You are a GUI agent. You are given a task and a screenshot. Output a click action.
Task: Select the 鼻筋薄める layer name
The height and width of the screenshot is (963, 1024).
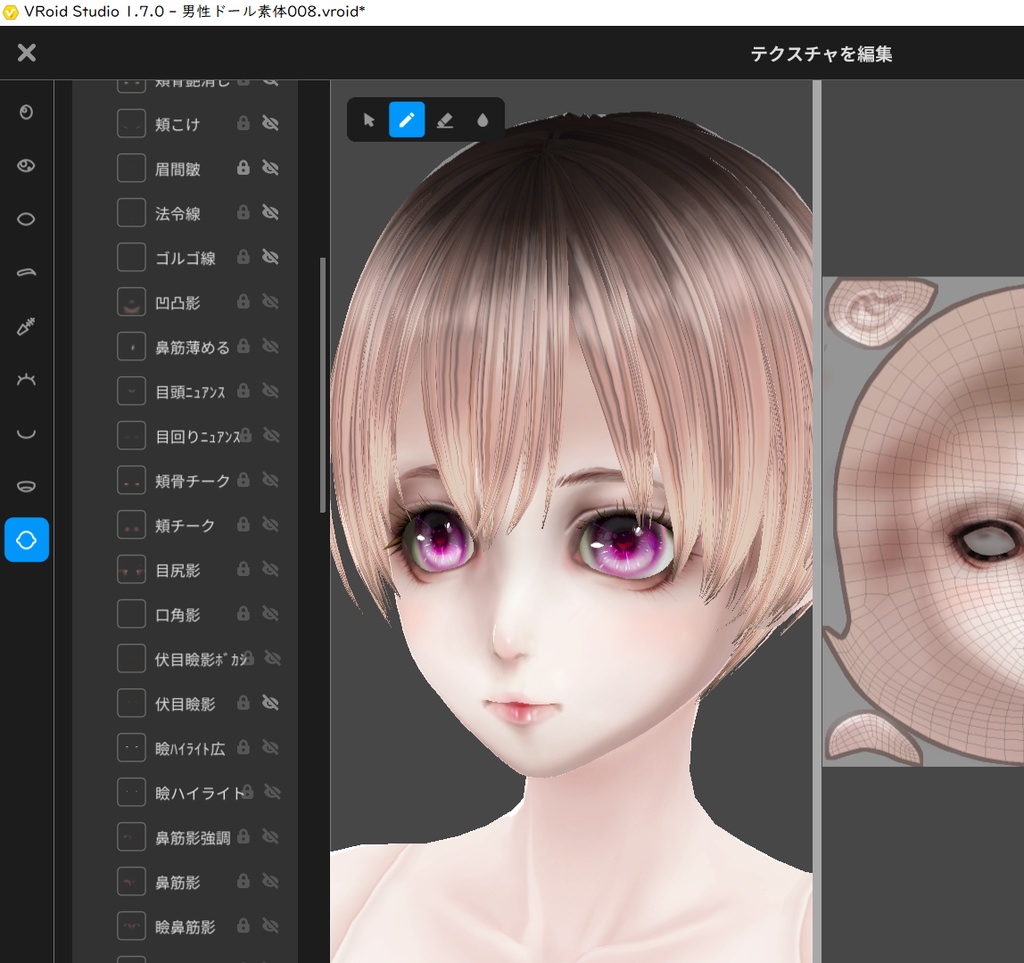[193, 347]
